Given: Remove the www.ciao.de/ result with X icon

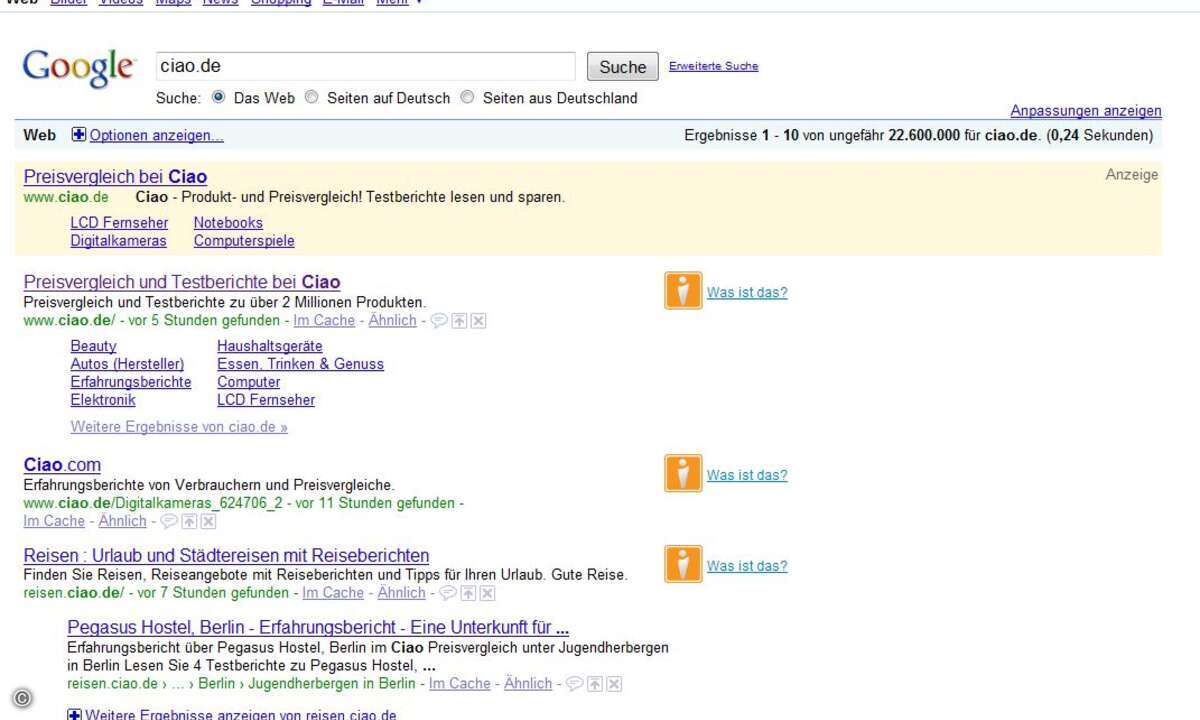Looking at the screenshot, I should [x=478, y=321].
